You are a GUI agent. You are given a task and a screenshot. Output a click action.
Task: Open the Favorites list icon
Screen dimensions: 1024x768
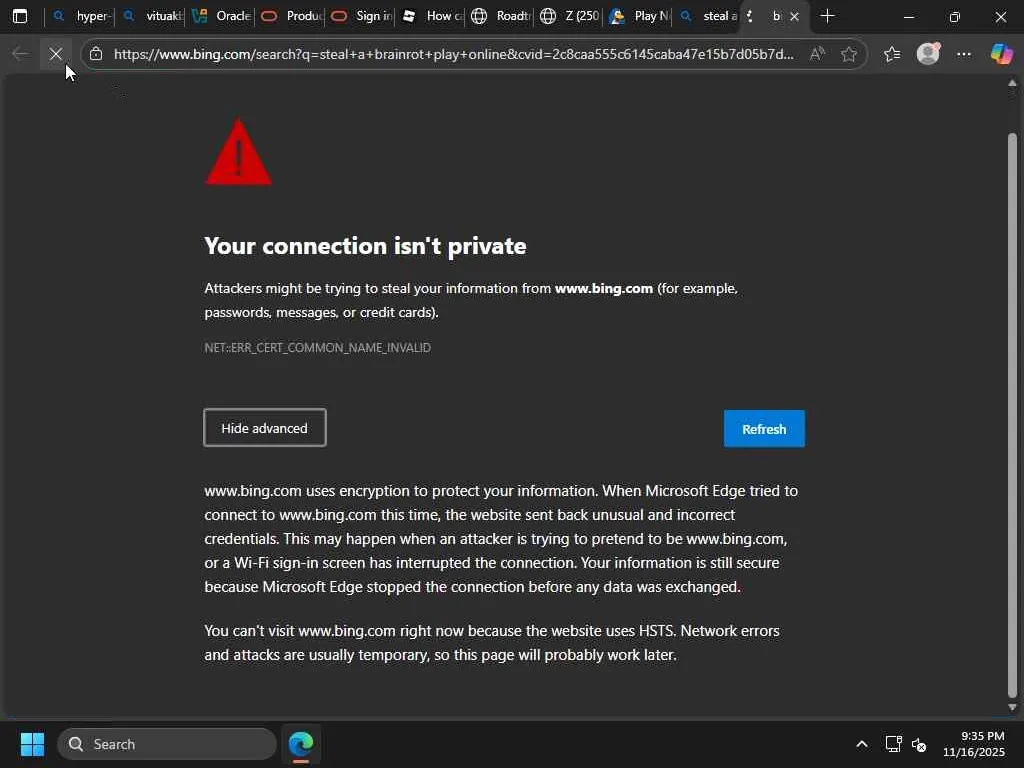click(892, 54)
